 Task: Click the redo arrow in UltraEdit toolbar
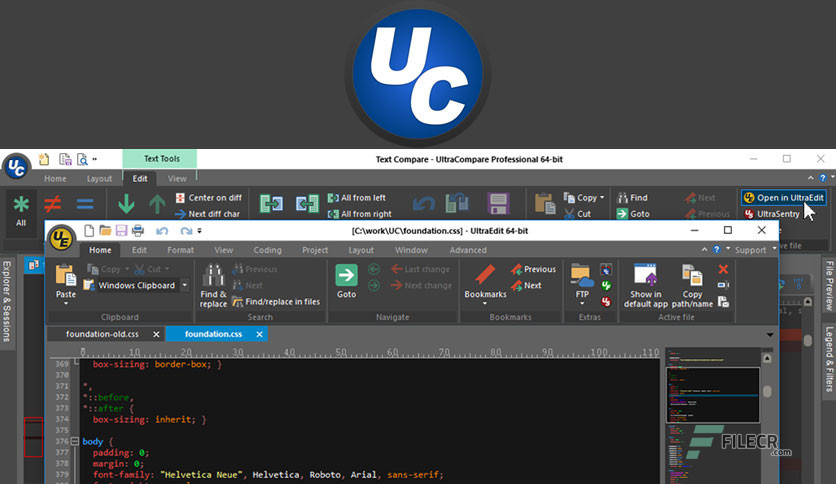[x=186, y=231]
